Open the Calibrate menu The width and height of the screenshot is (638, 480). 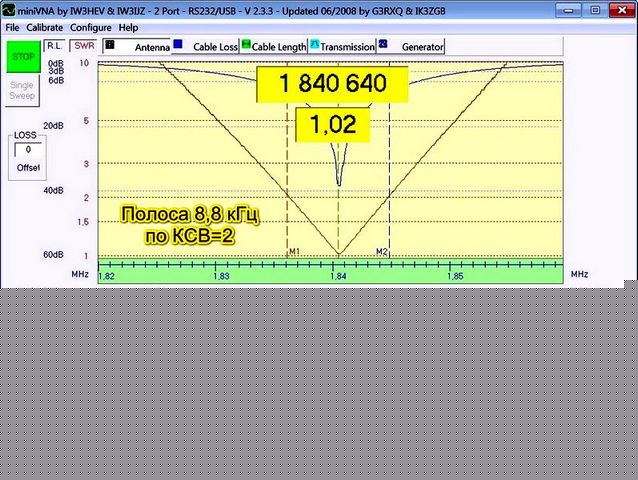(43, 28)
